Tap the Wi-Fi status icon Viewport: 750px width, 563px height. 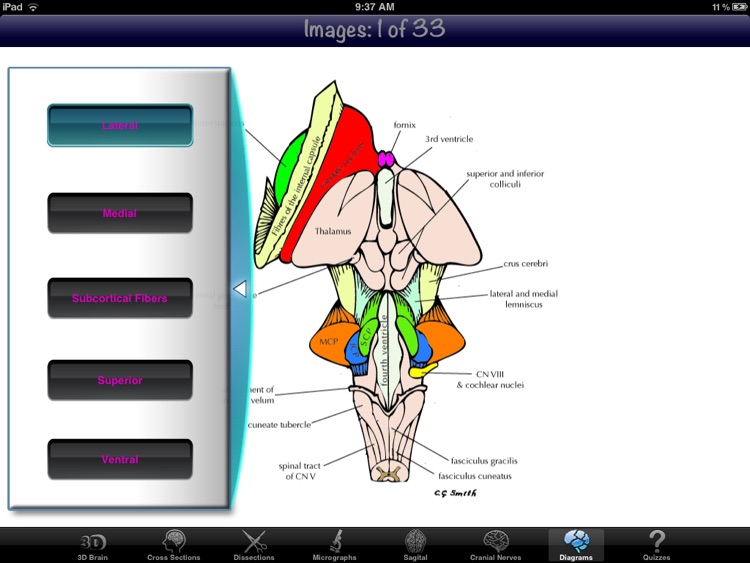(x=33, y=7)
